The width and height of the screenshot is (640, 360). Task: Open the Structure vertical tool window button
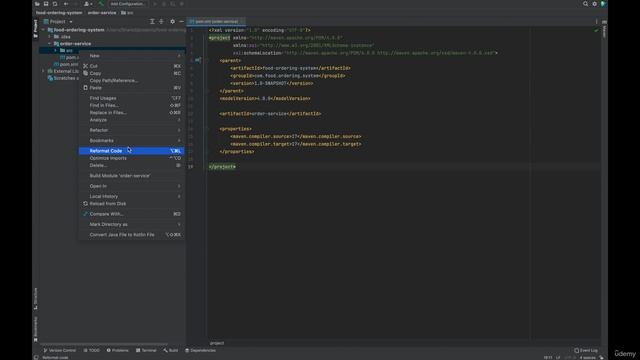tap(36, 298)
